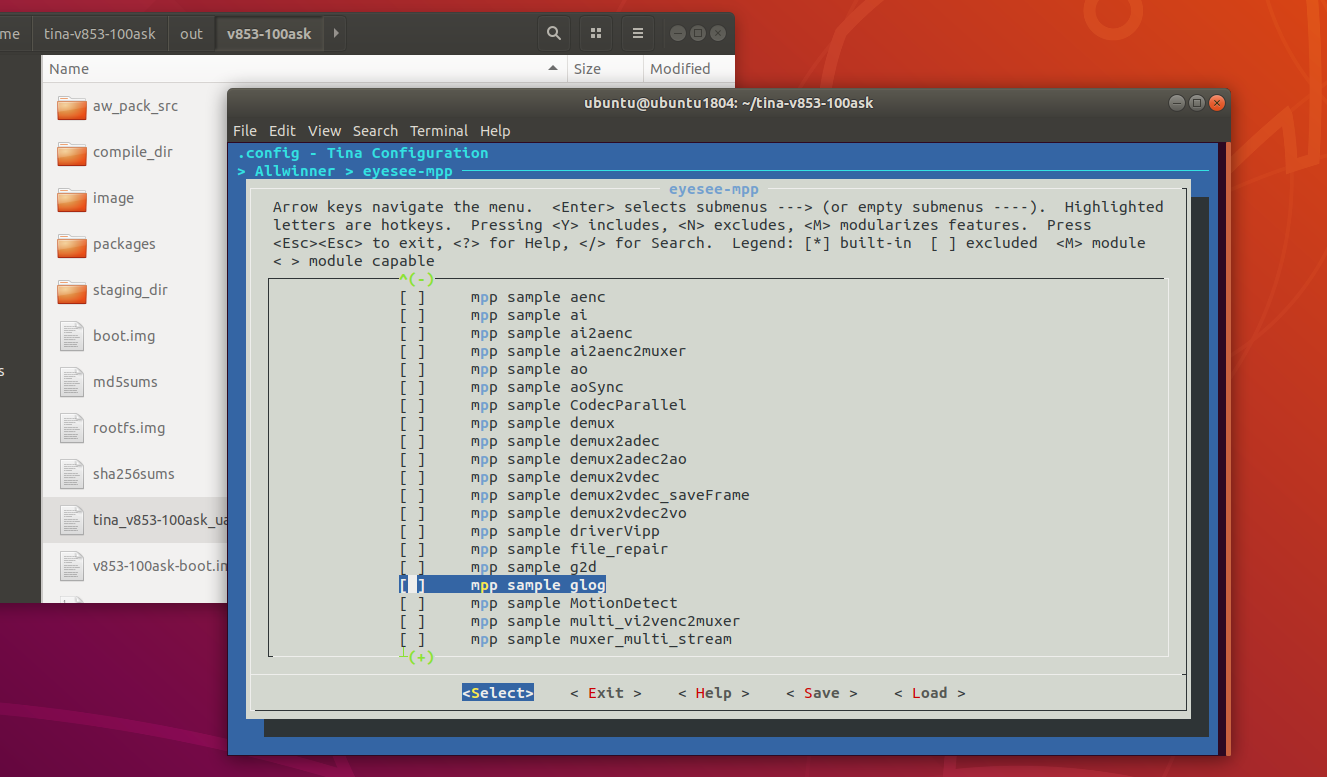Sort the file list by Size column
The width and height of the screenshot is (1327, 777).
[x=605, y=69]
